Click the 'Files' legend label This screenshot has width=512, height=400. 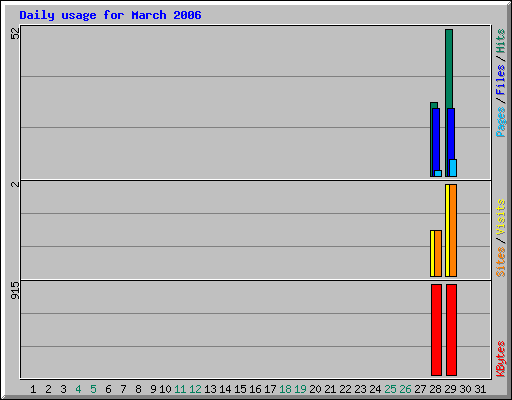(x=500, y=79)
